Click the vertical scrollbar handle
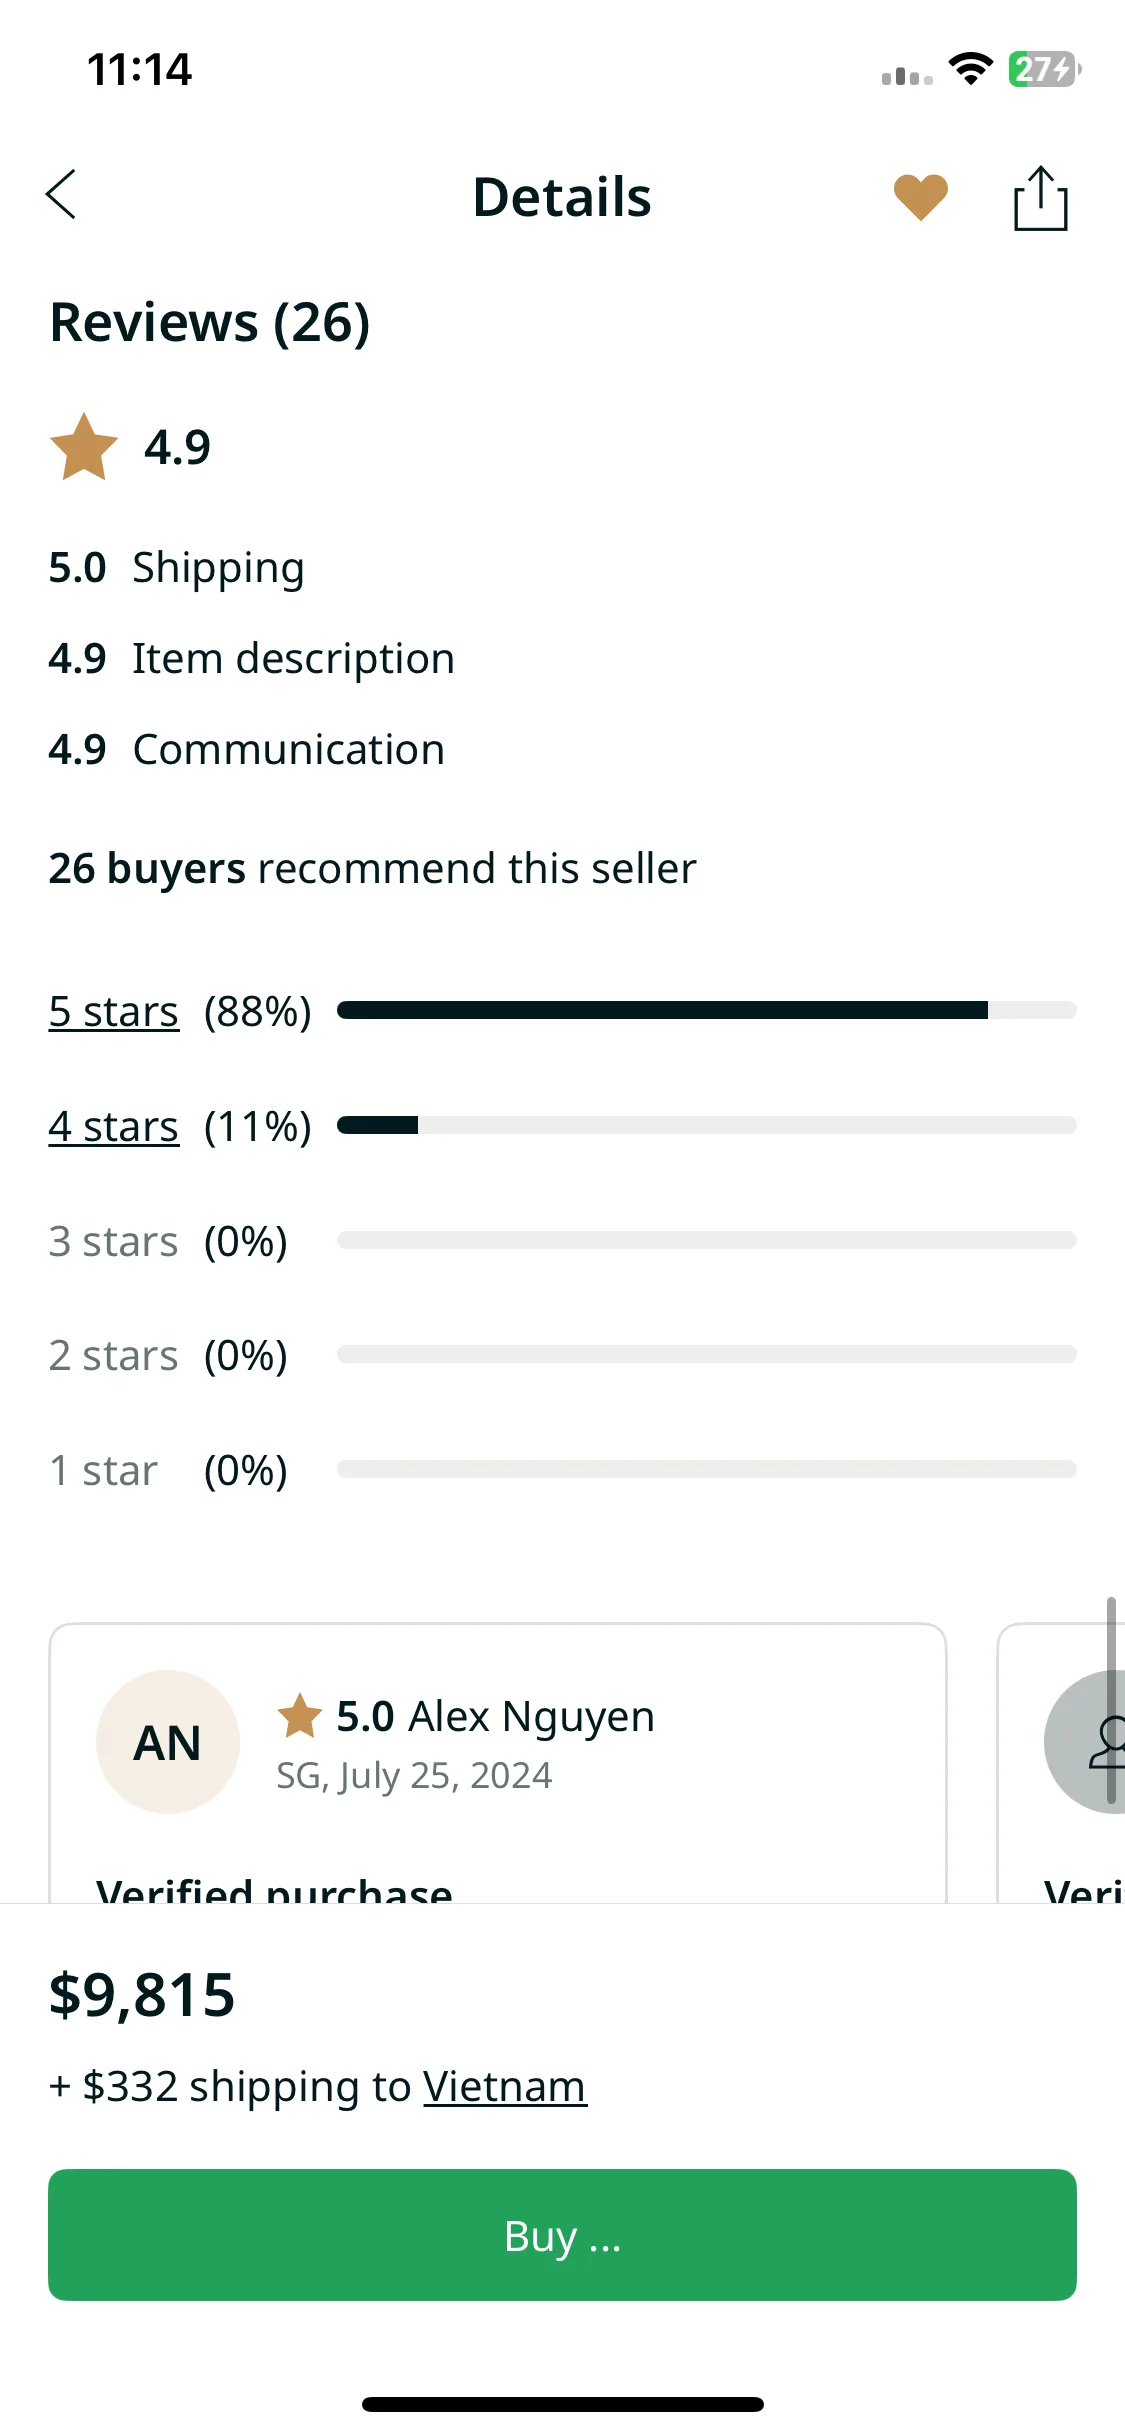This screenshot has width=1125, height=2436. point(1111,1700)
